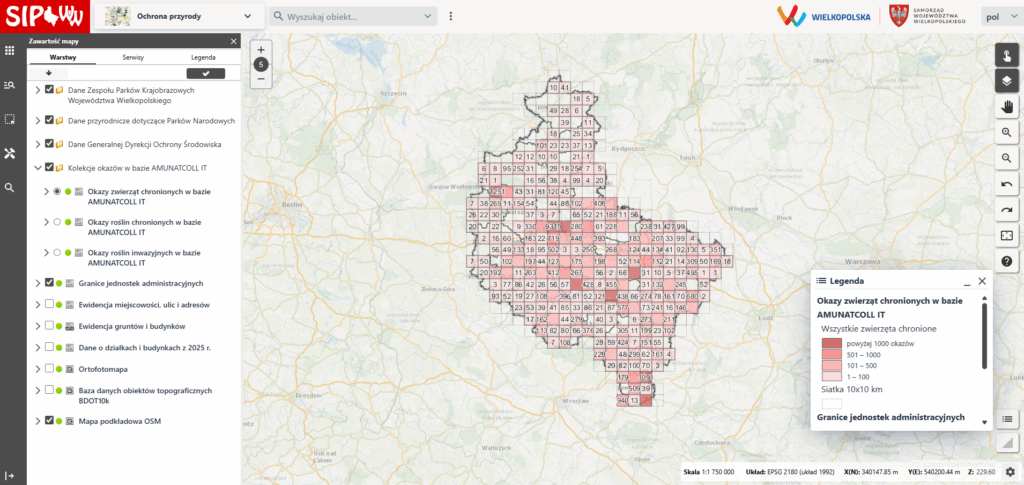Switch to the Legenda tab
Image resolution: width=1024 pixels, height=485 pixels.
203,58
